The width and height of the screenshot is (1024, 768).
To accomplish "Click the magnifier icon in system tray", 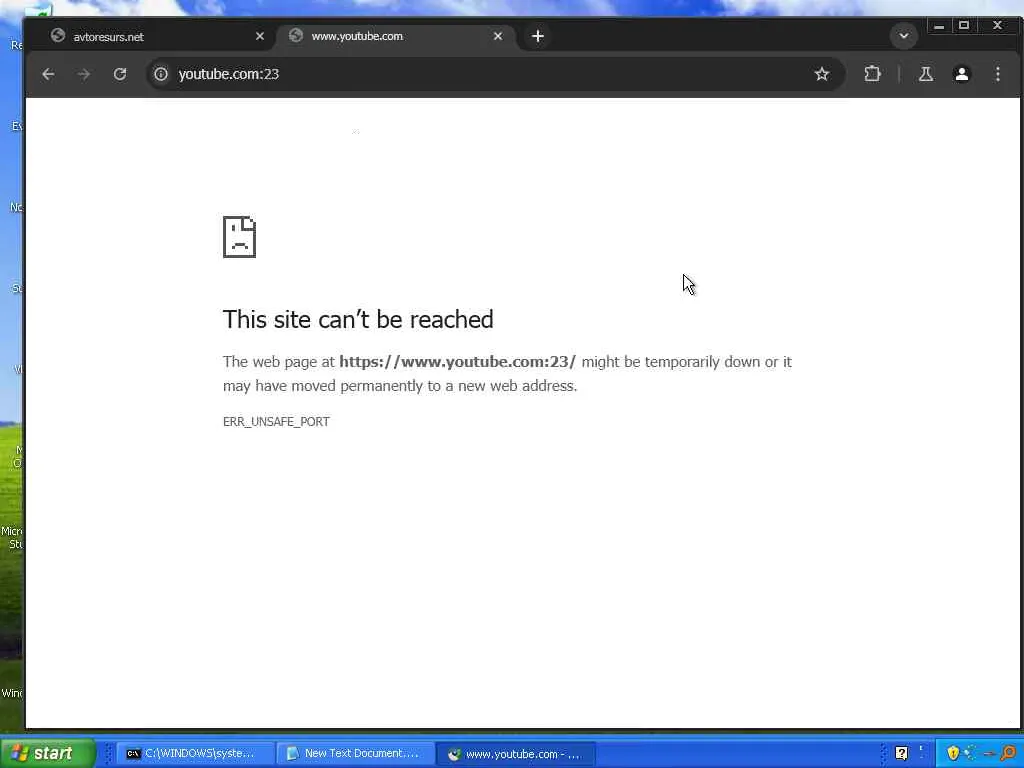I will tap(1009, 754).
